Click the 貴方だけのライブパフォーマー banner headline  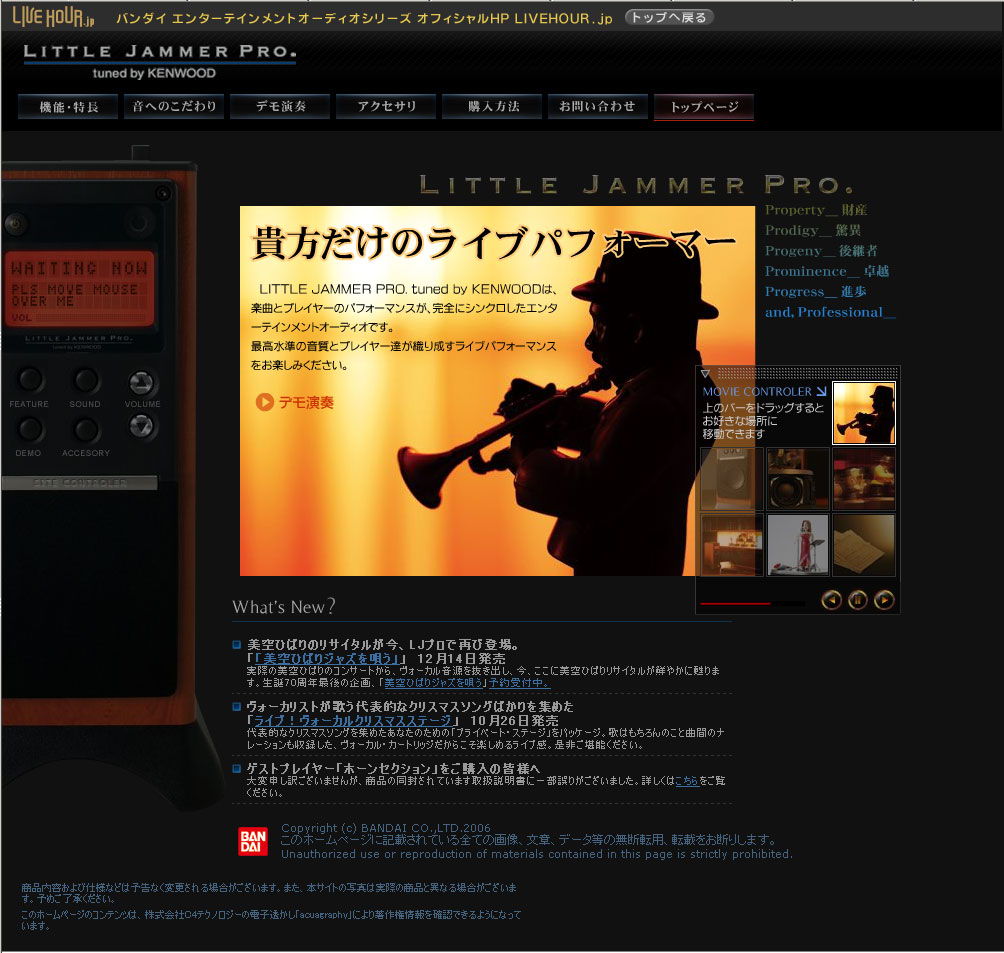pyautogui.click(x=493, y=243)
